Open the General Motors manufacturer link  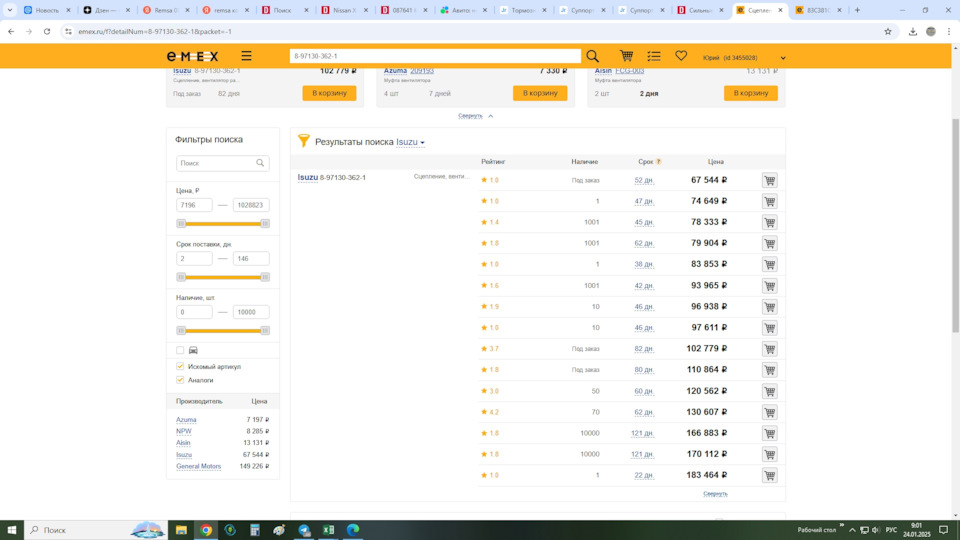click(x=198, y=467)
